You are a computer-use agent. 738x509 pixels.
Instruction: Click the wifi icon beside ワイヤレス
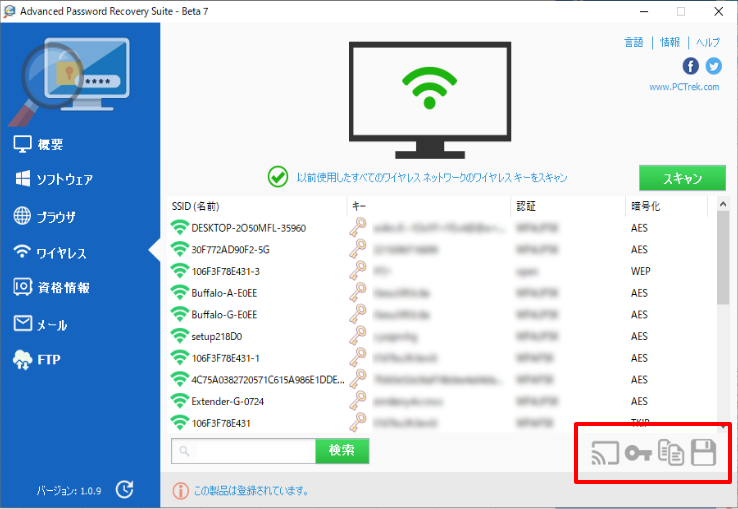22,251
